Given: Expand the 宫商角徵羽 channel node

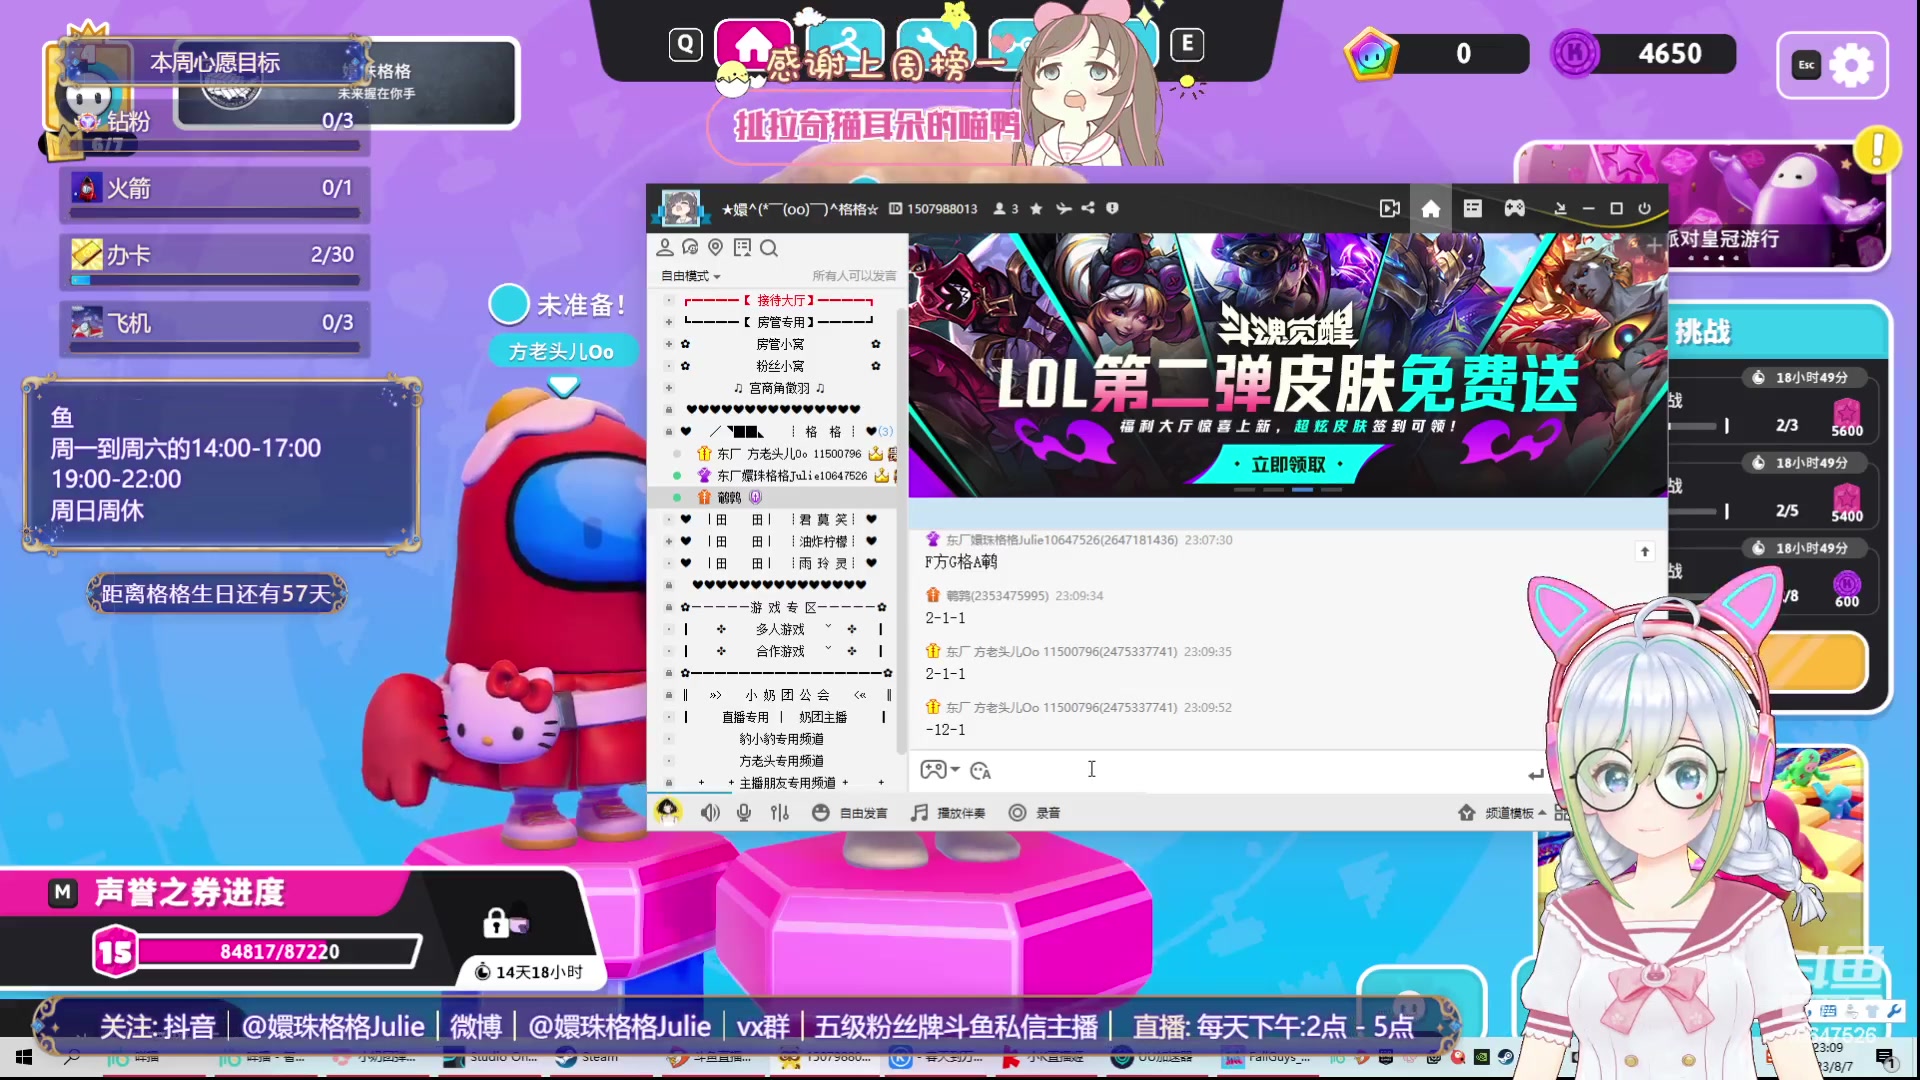Looking at the screenshot, I should (669, 388).
